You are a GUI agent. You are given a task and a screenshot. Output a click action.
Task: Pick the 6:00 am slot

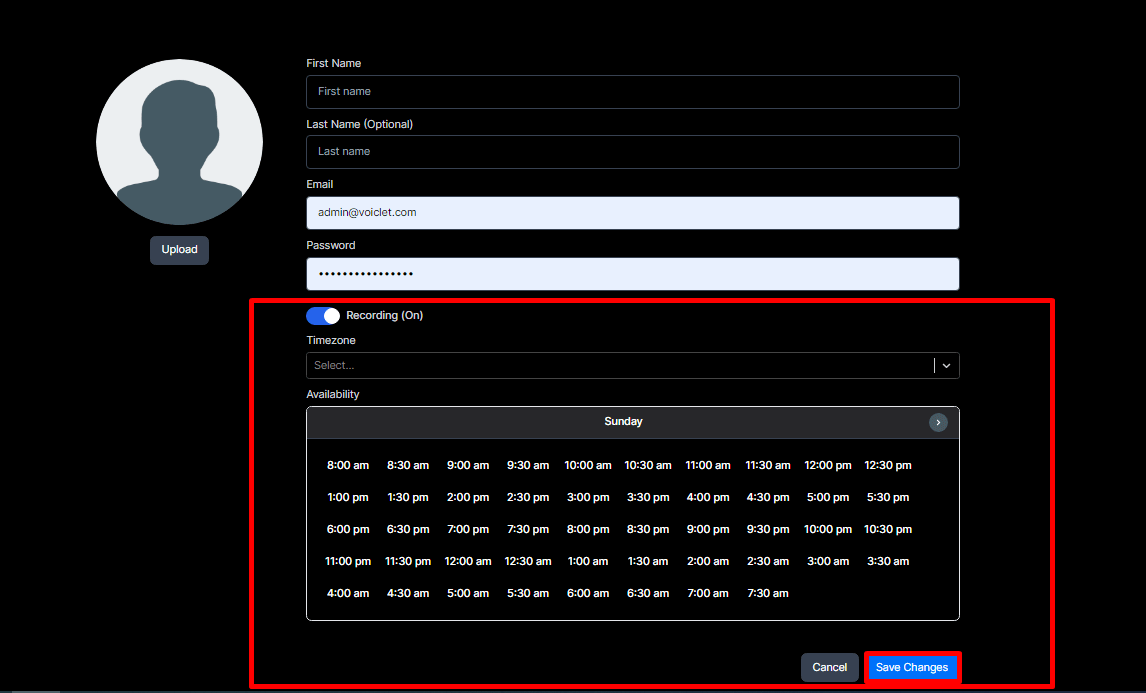pos(588,594)
